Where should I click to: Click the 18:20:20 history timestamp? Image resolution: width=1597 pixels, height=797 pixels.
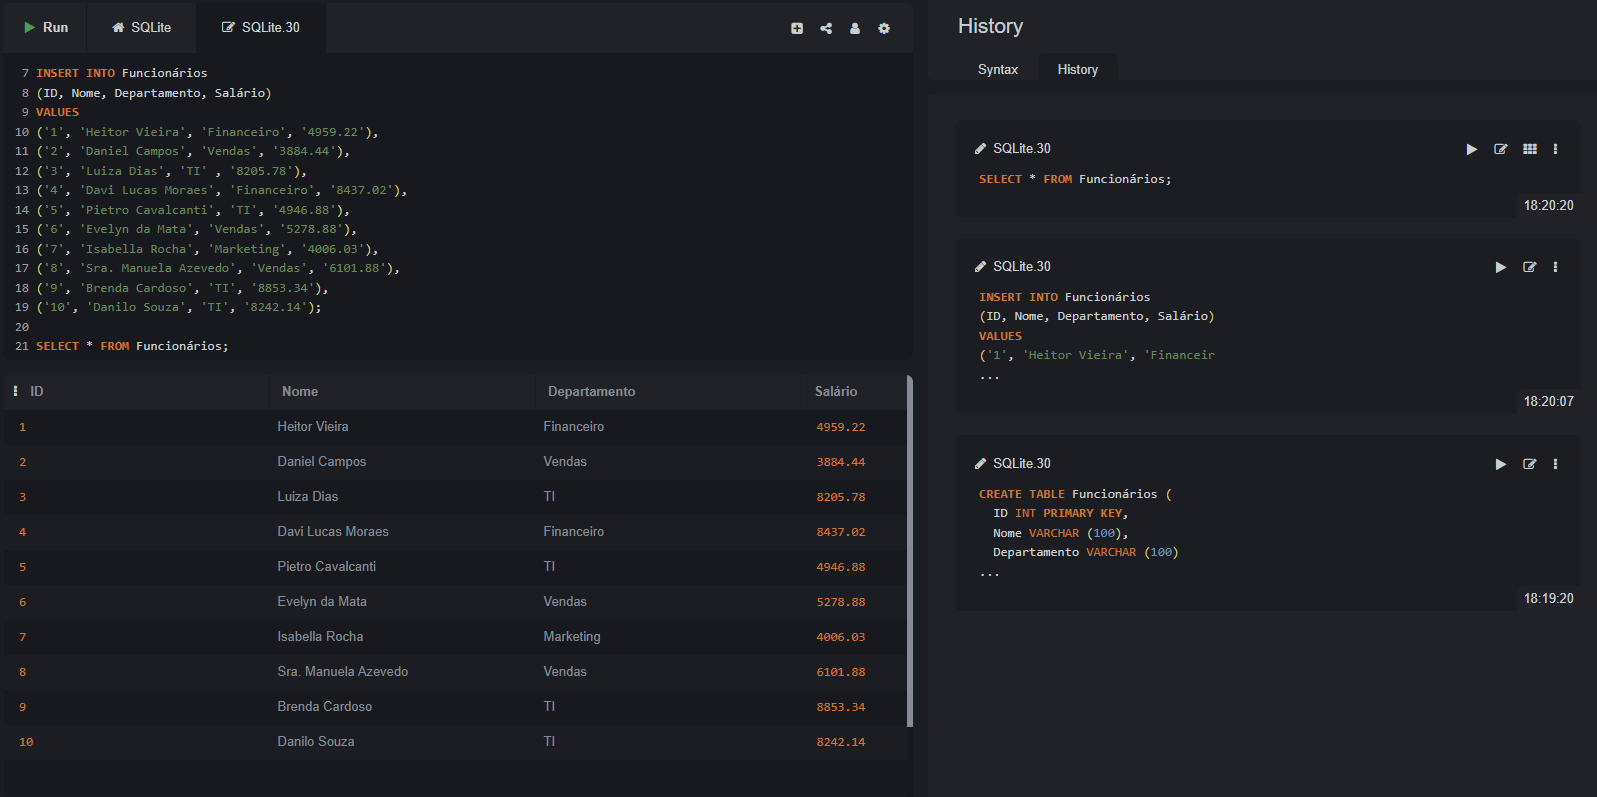(x=1549, y=205)
